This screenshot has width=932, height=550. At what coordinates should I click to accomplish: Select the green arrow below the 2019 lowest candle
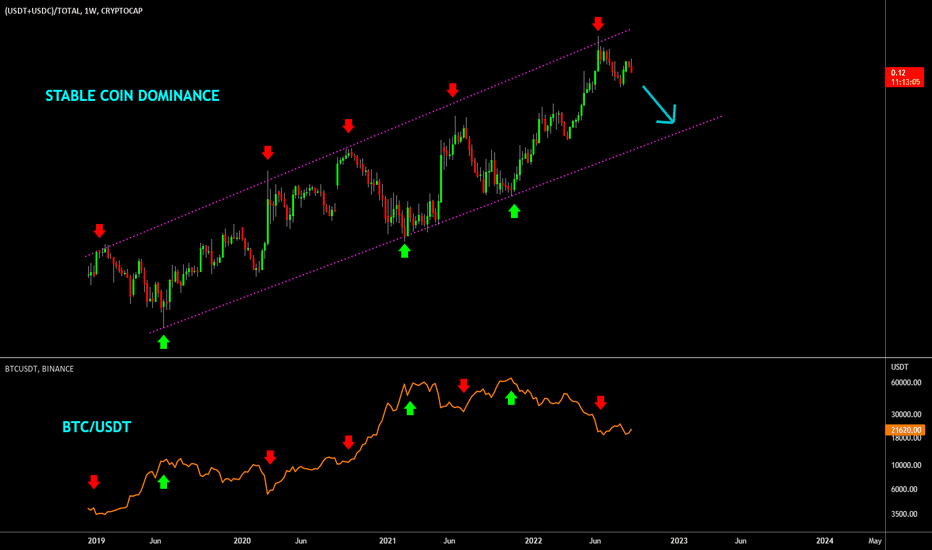[163, 342]
